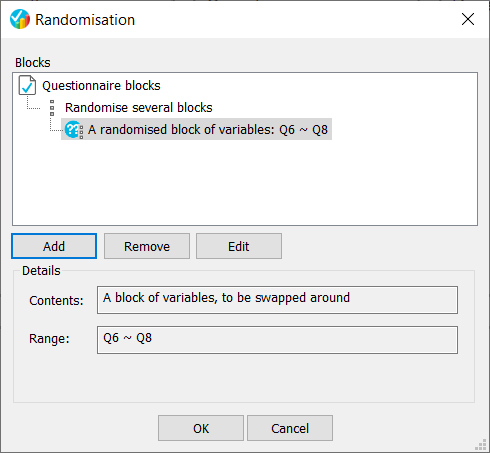The width and height of the screenshot is (490, 453).
Task: Click the randomised block question-mark icon
Action: [x=74, y=129]
